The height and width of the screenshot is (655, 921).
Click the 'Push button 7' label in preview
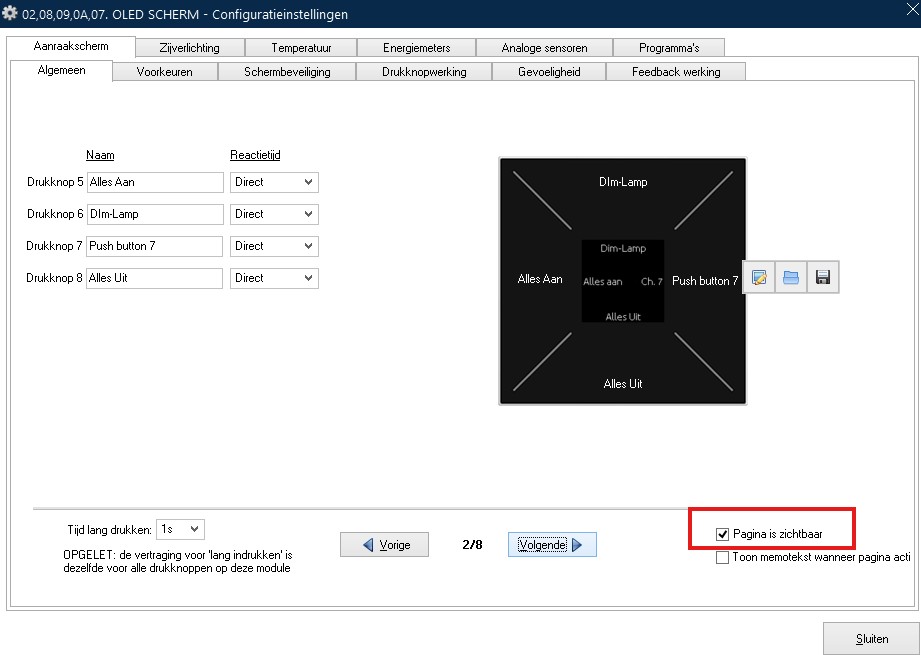click(x=705, y=281)
